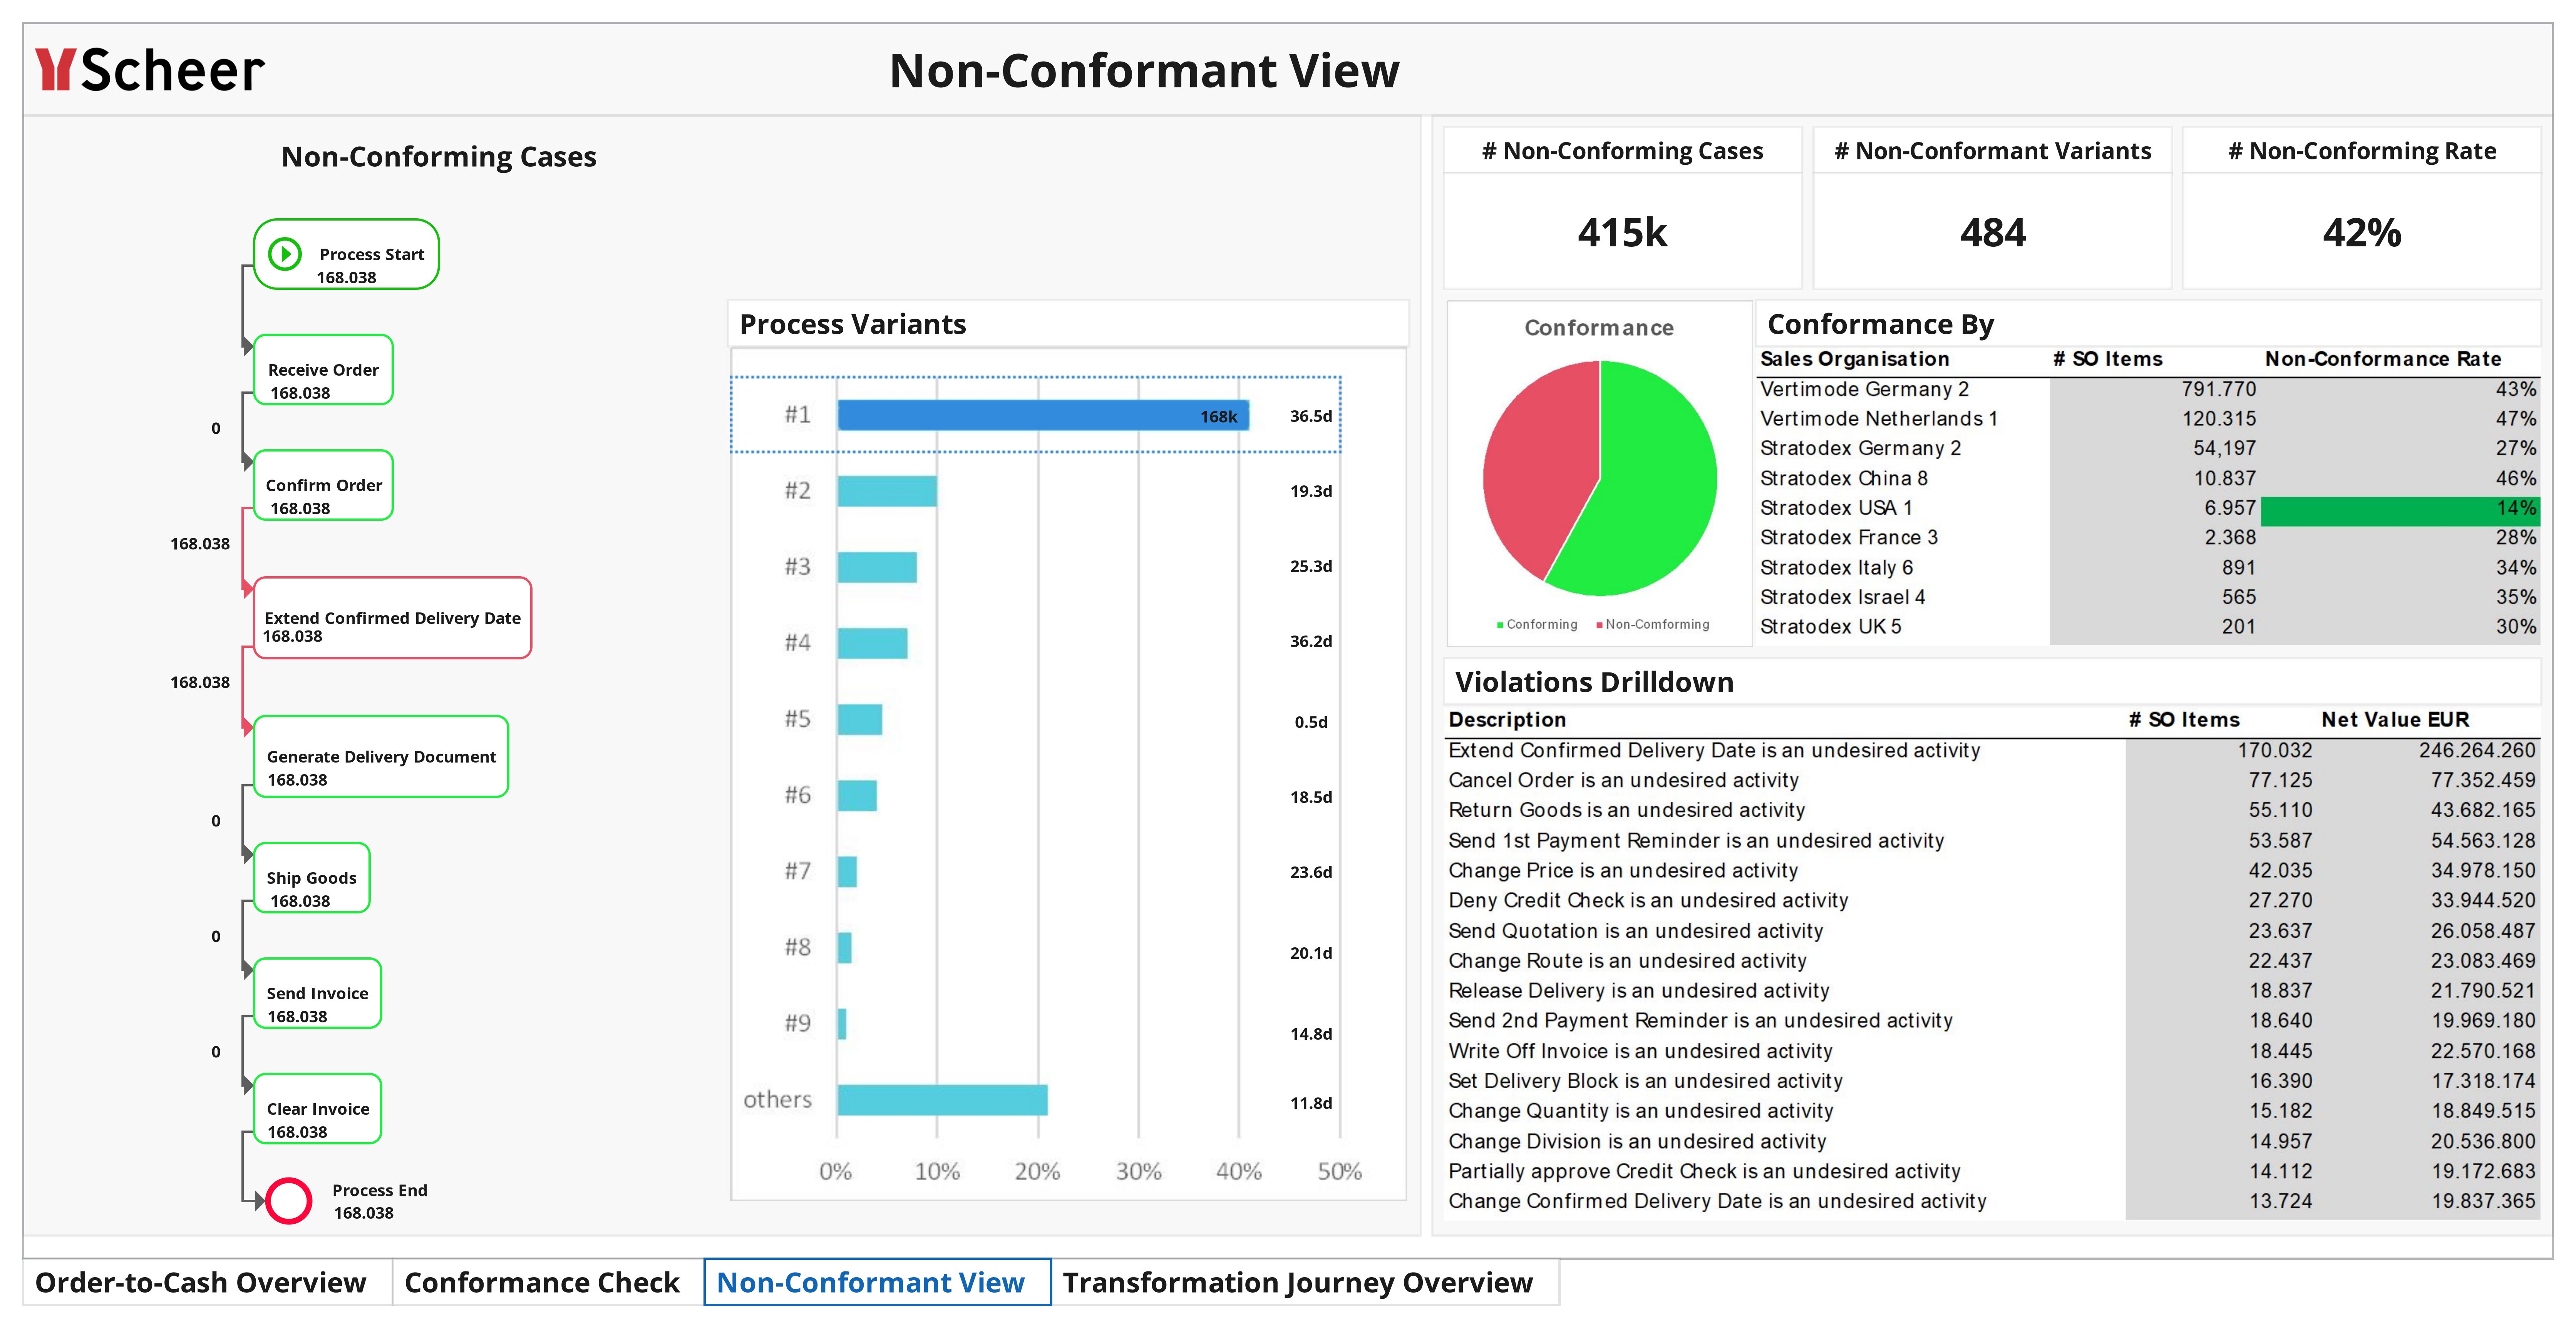
Task: Select the variant #7 bar
Action: click(847, 871)
